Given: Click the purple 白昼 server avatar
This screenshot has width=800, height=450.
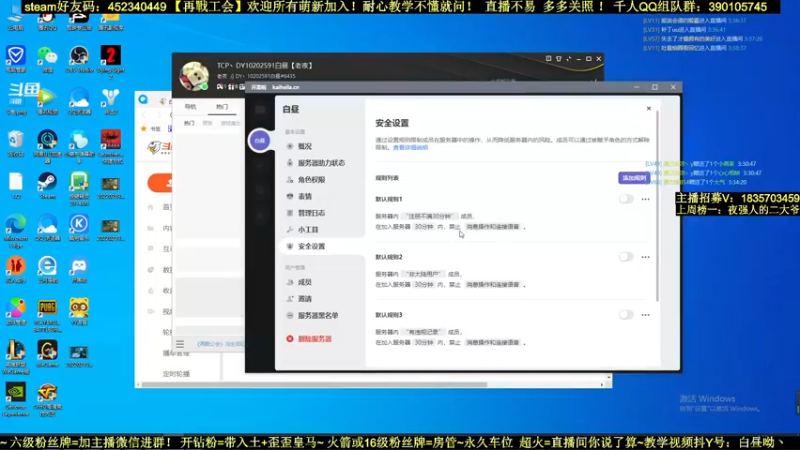Looking at the screenshot, I should click(260, 140).
